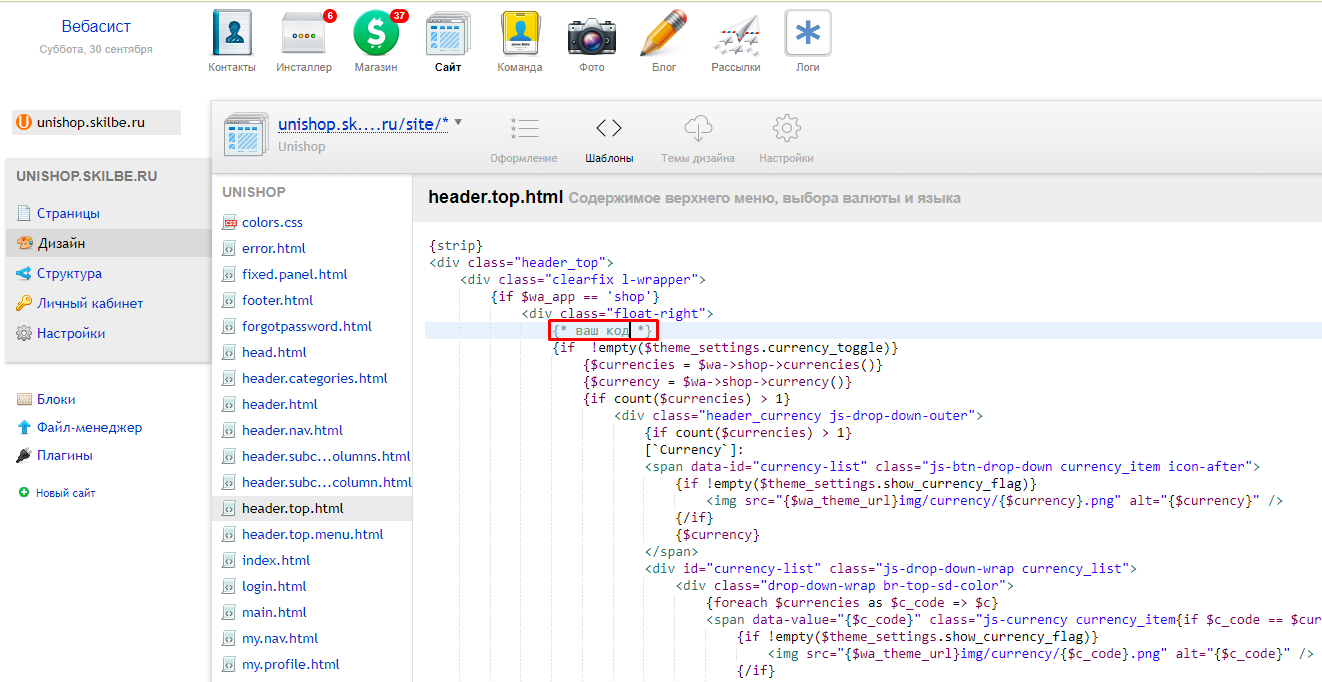This screenshot has height=682, width=1322.
Task: Switch to the Темы дизайна tab
Action: (698, 138)
